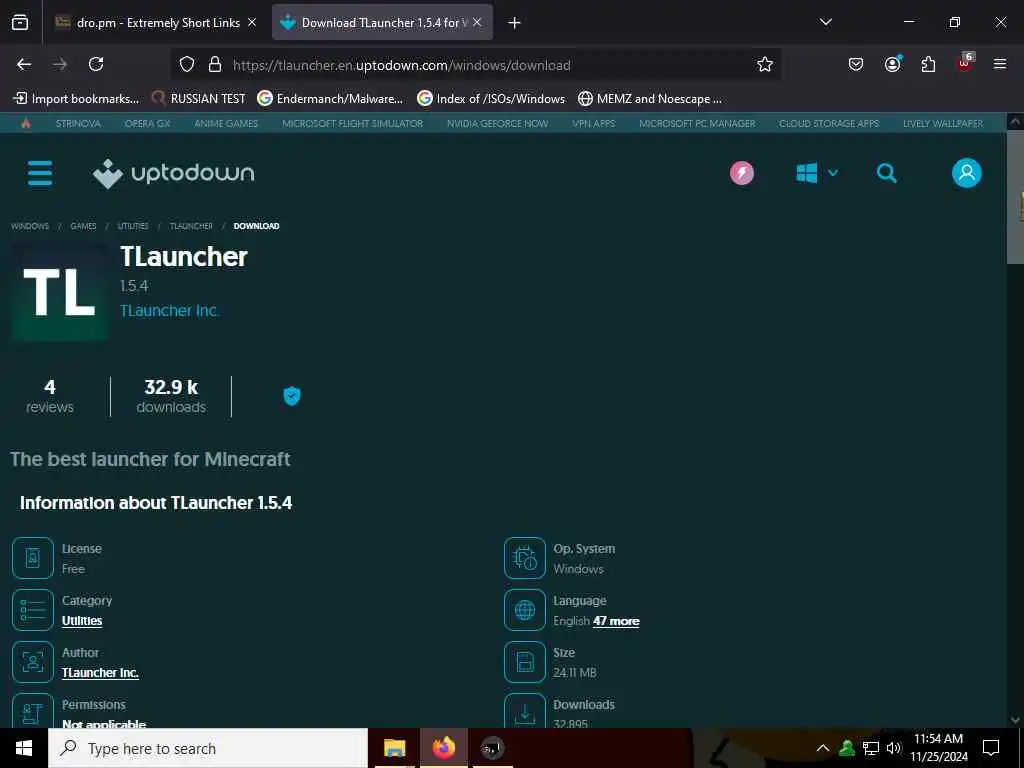Click the Permissions info icon
Image resolution: width=1024 pixels, height=768 pixels.
pos(33,711)
